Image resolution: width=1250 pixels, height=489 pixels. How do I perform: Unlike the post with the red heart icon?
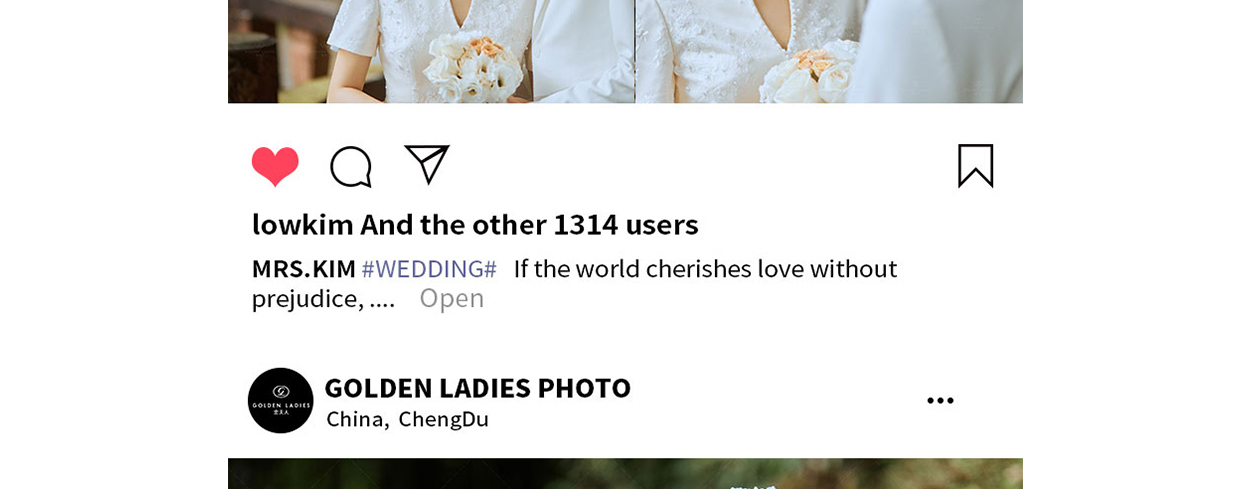click(x=275, y=166)
